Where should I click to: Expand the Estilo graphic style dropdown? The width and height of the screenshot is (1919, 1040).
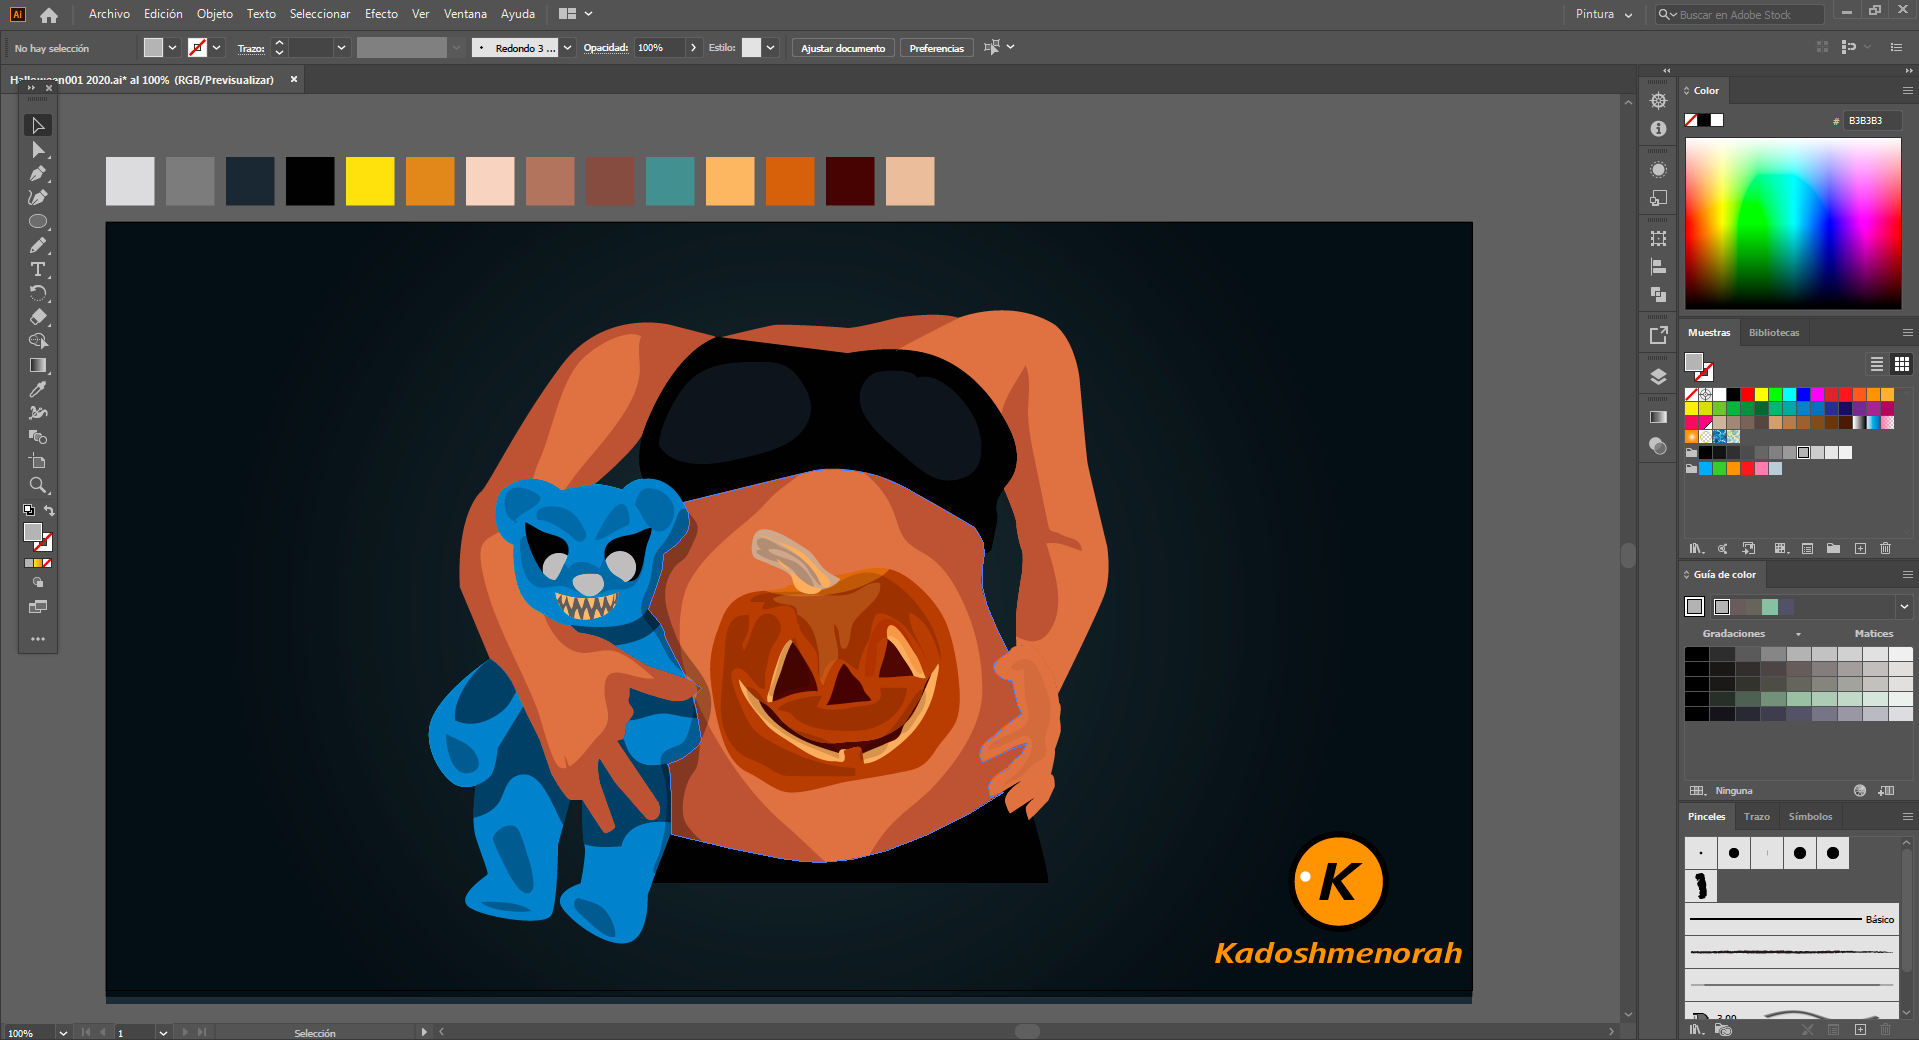(770, 48)
